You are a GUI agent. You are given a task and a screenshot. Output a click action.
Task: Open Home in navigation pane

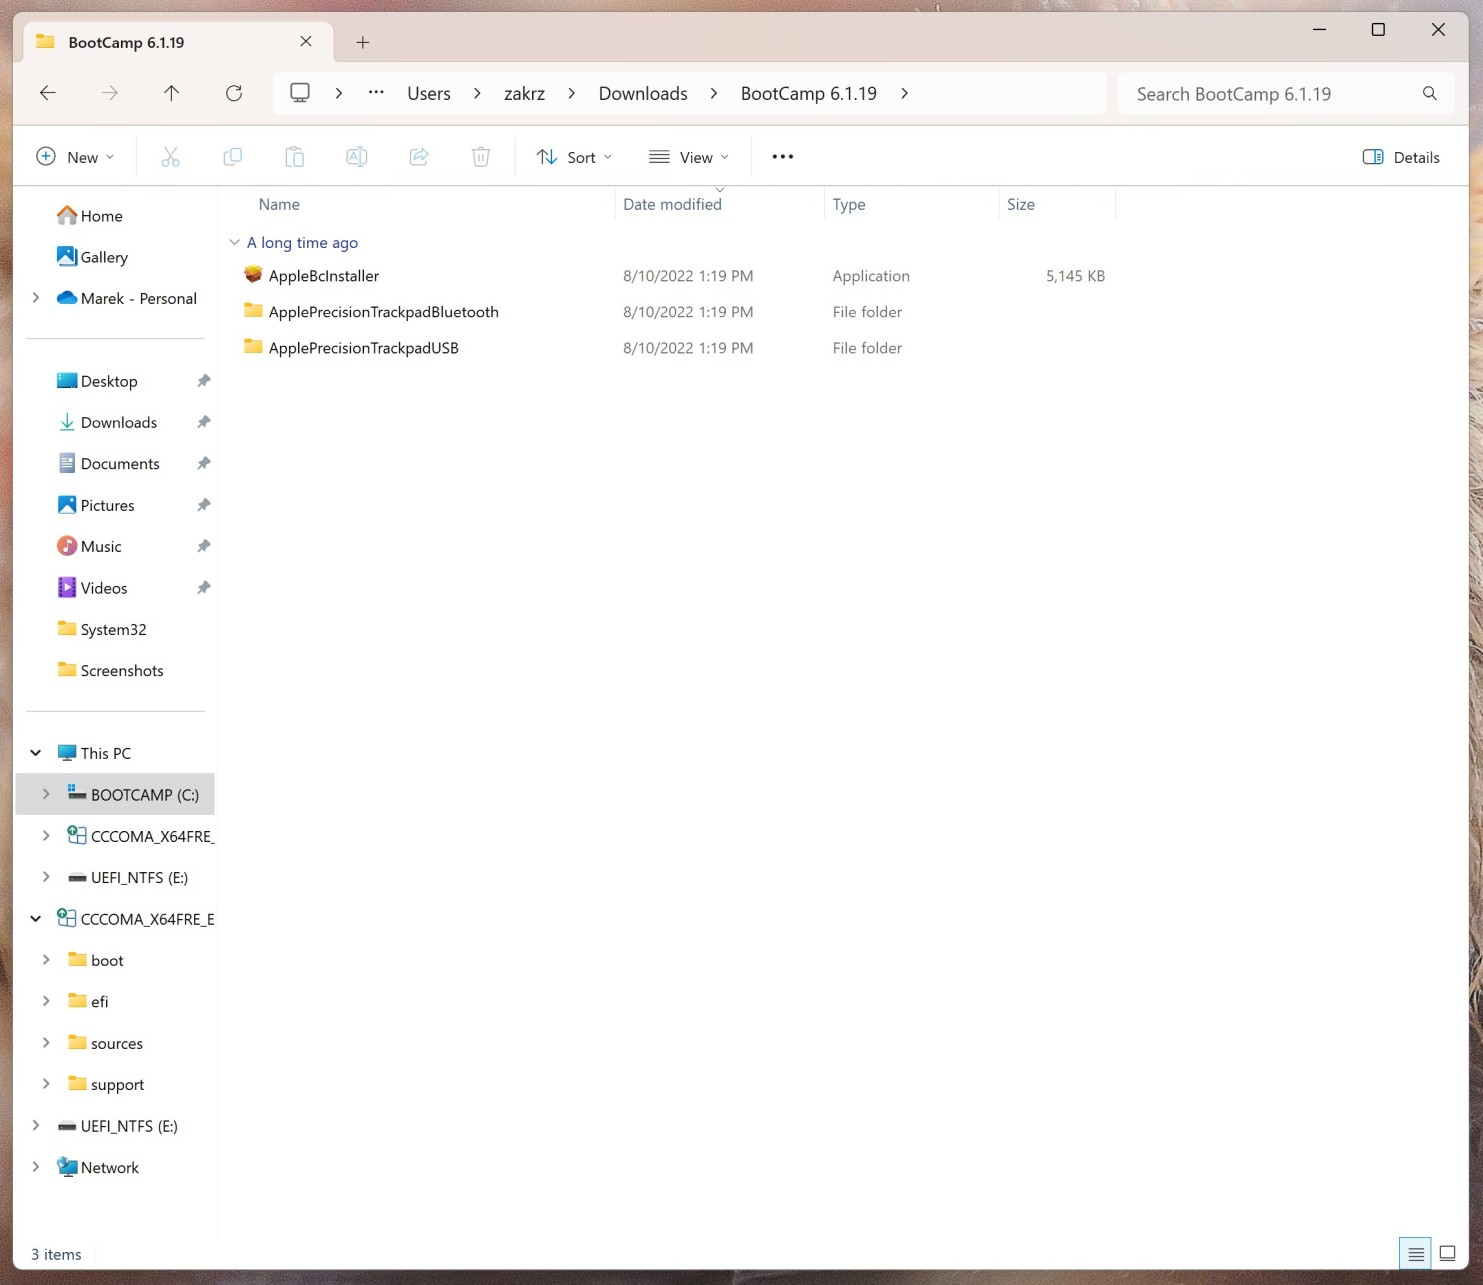101,215
